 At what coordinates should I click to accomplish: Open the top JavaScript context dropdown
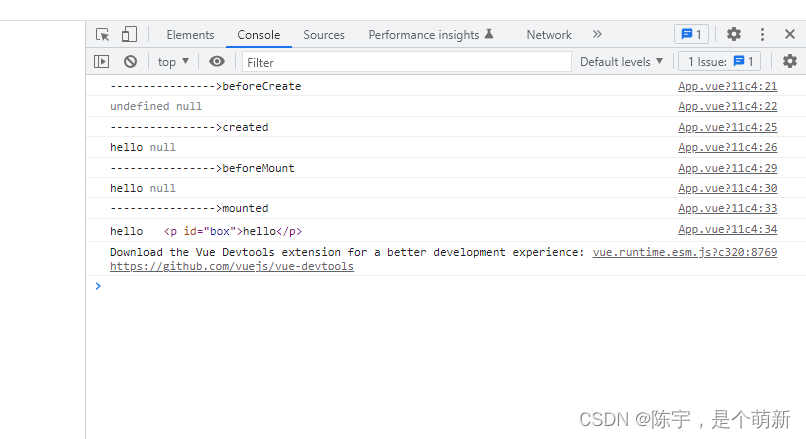pyautogui.click(x=173, y=61)
